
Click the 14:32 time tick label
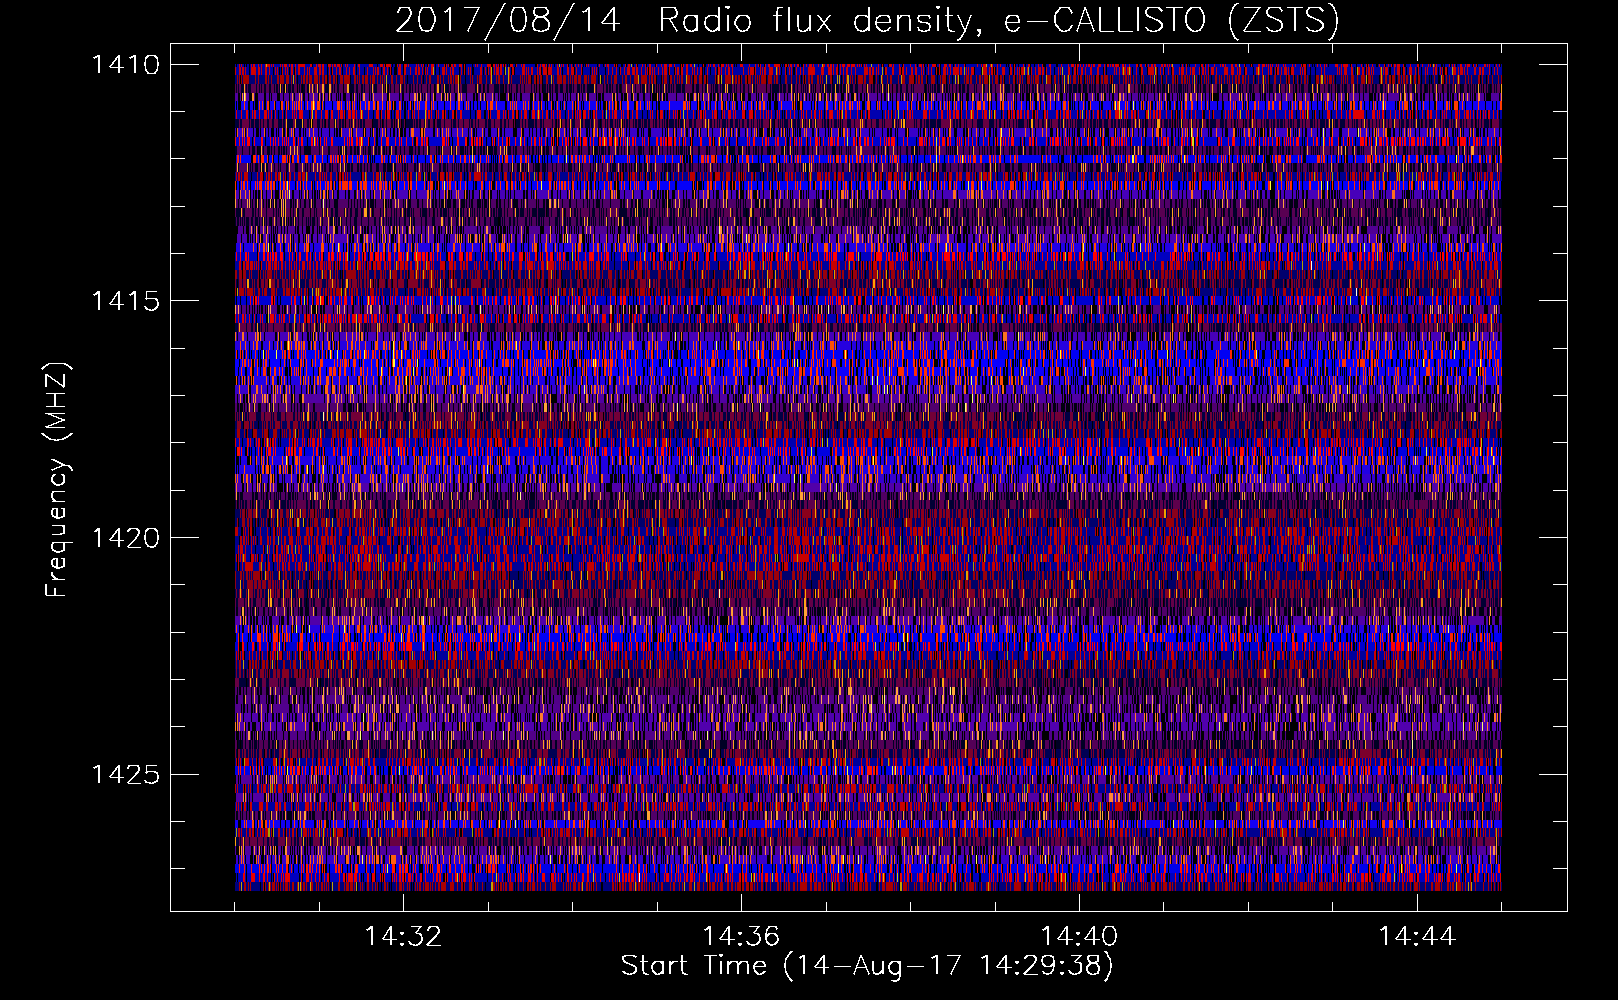pyautogui.click(x=403, y=937)
